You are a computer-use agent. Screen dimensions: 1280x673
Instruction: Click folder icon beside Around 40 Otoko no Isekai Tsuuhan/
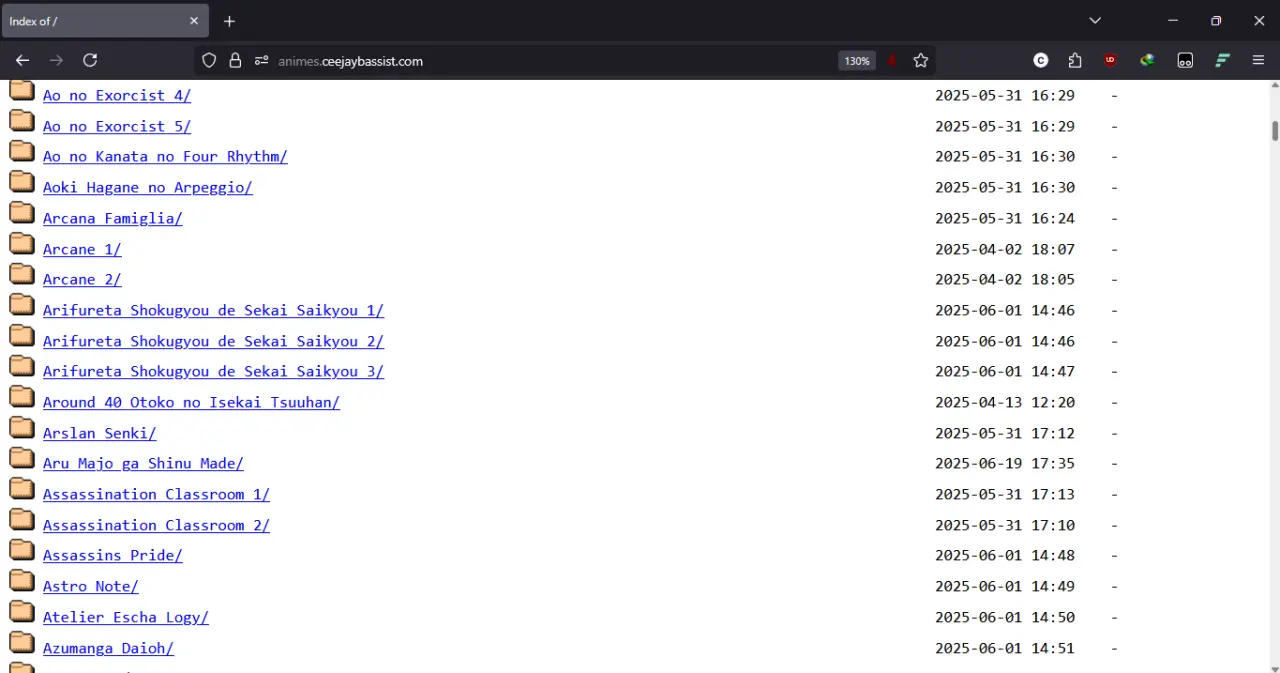[x=22, y=396]
